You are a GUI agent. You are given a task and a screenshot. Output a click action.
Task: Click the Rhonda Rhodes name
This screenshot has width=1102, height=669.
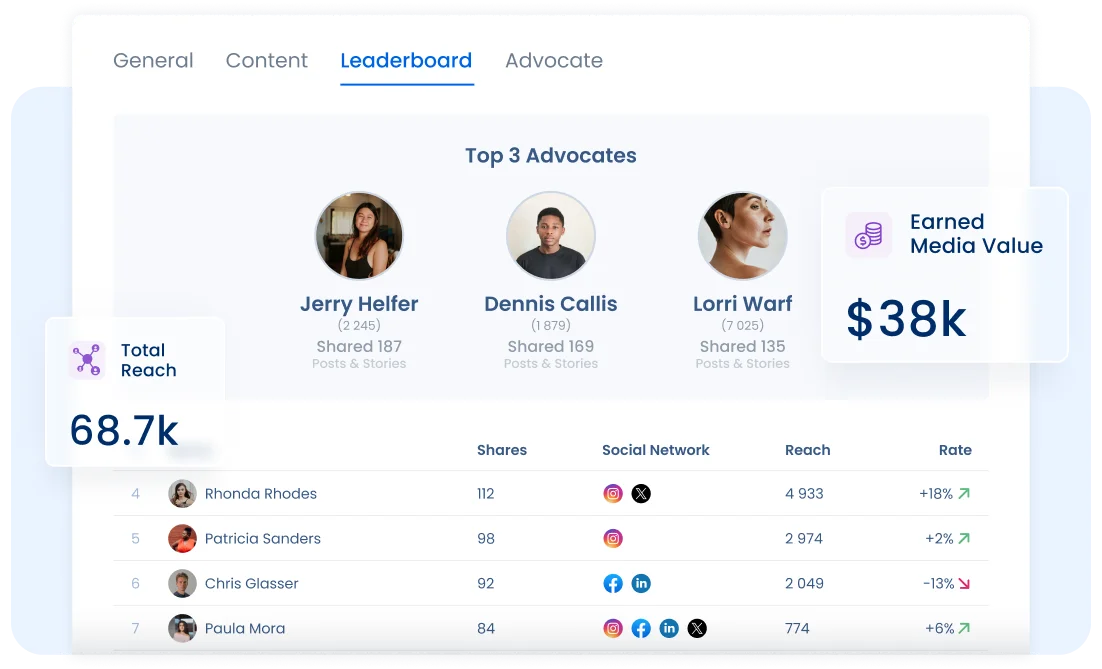260,493
